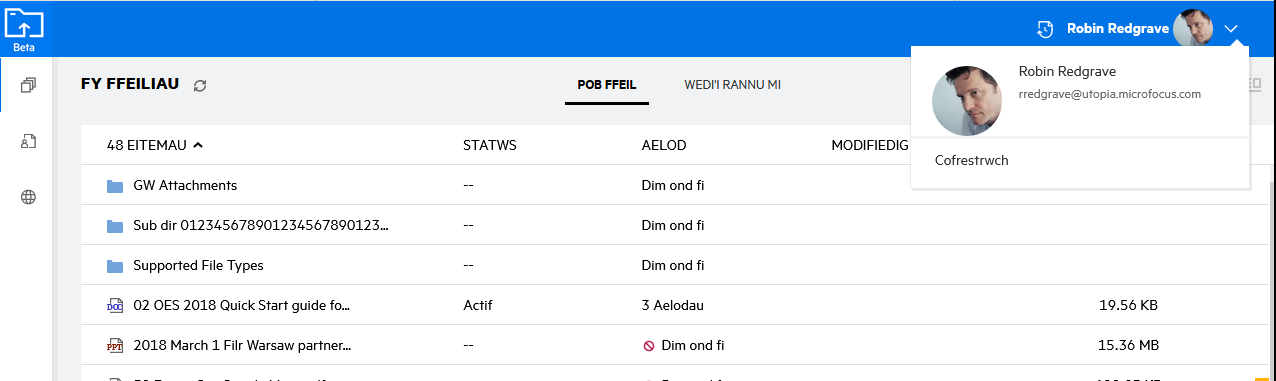Open My Files from the sidebar icon
The width and height of the screenshot is (1276, 381).
pos(28,86)
